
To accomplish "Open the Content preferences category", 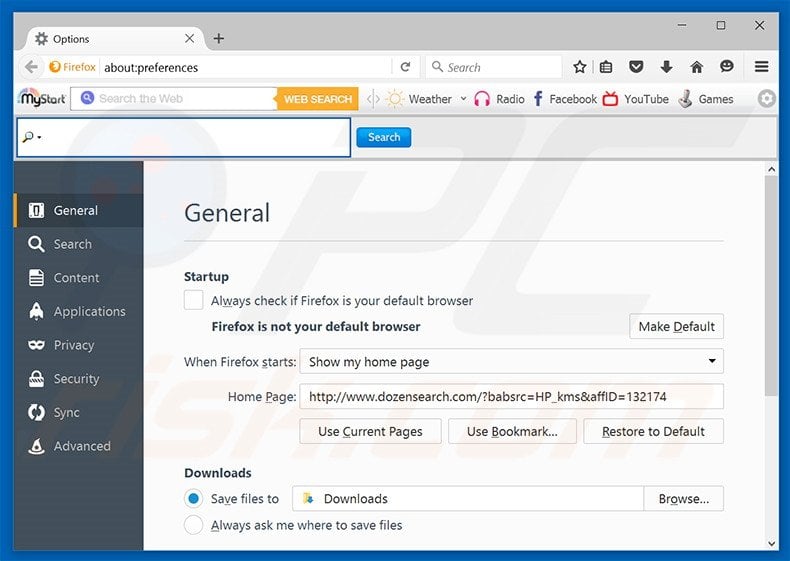I will point(78,278).
